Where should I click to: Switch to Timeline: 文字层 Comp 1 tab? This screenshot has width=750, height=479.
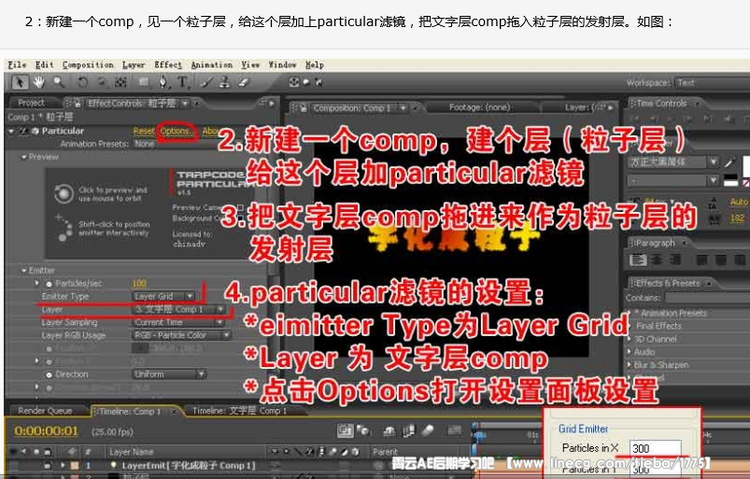click(x=239, y=411)
